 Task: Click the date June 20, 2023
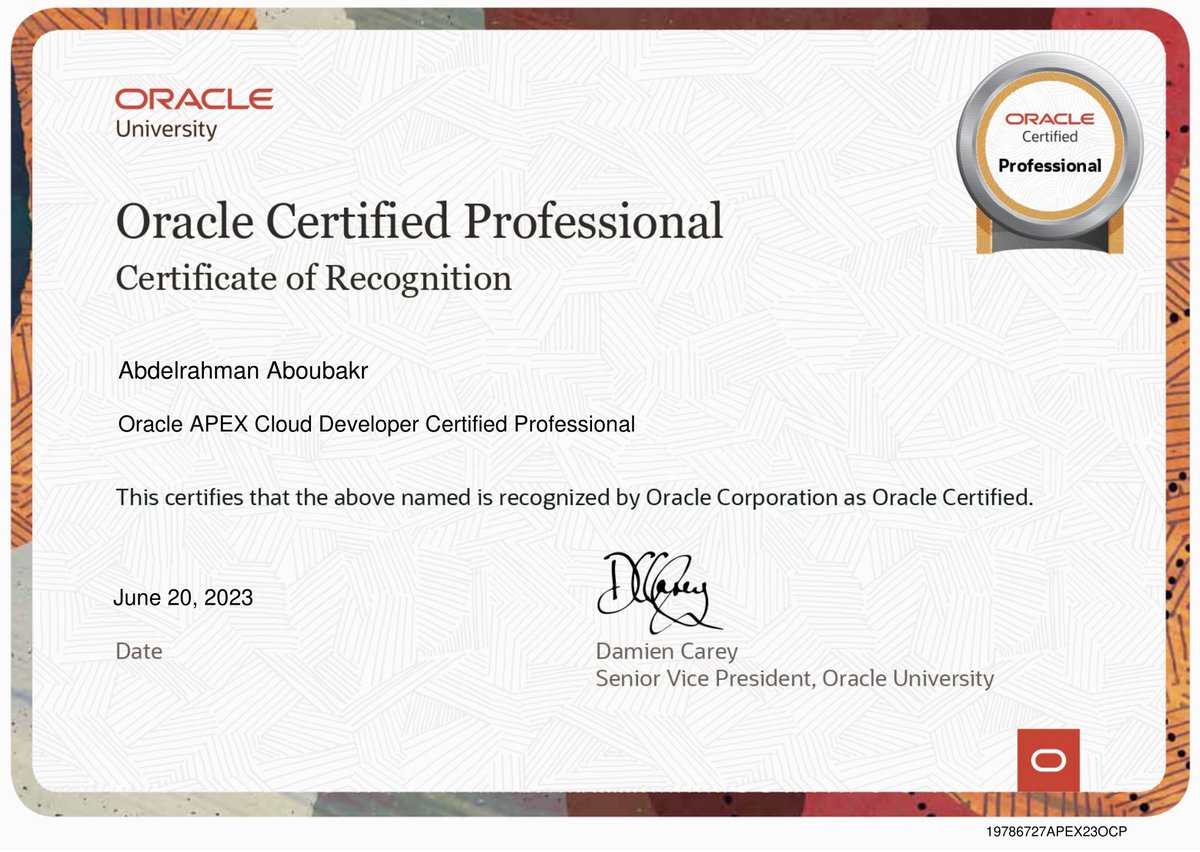pos(184,598)
